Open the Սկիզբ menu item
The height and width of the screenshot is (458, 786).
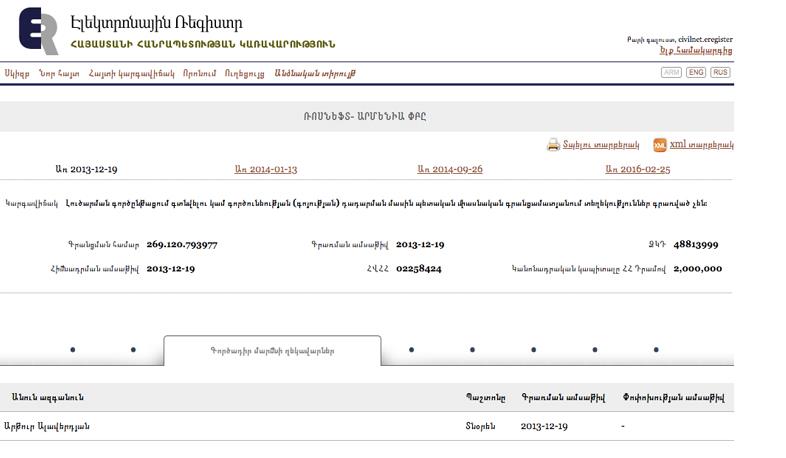point(16,74)
